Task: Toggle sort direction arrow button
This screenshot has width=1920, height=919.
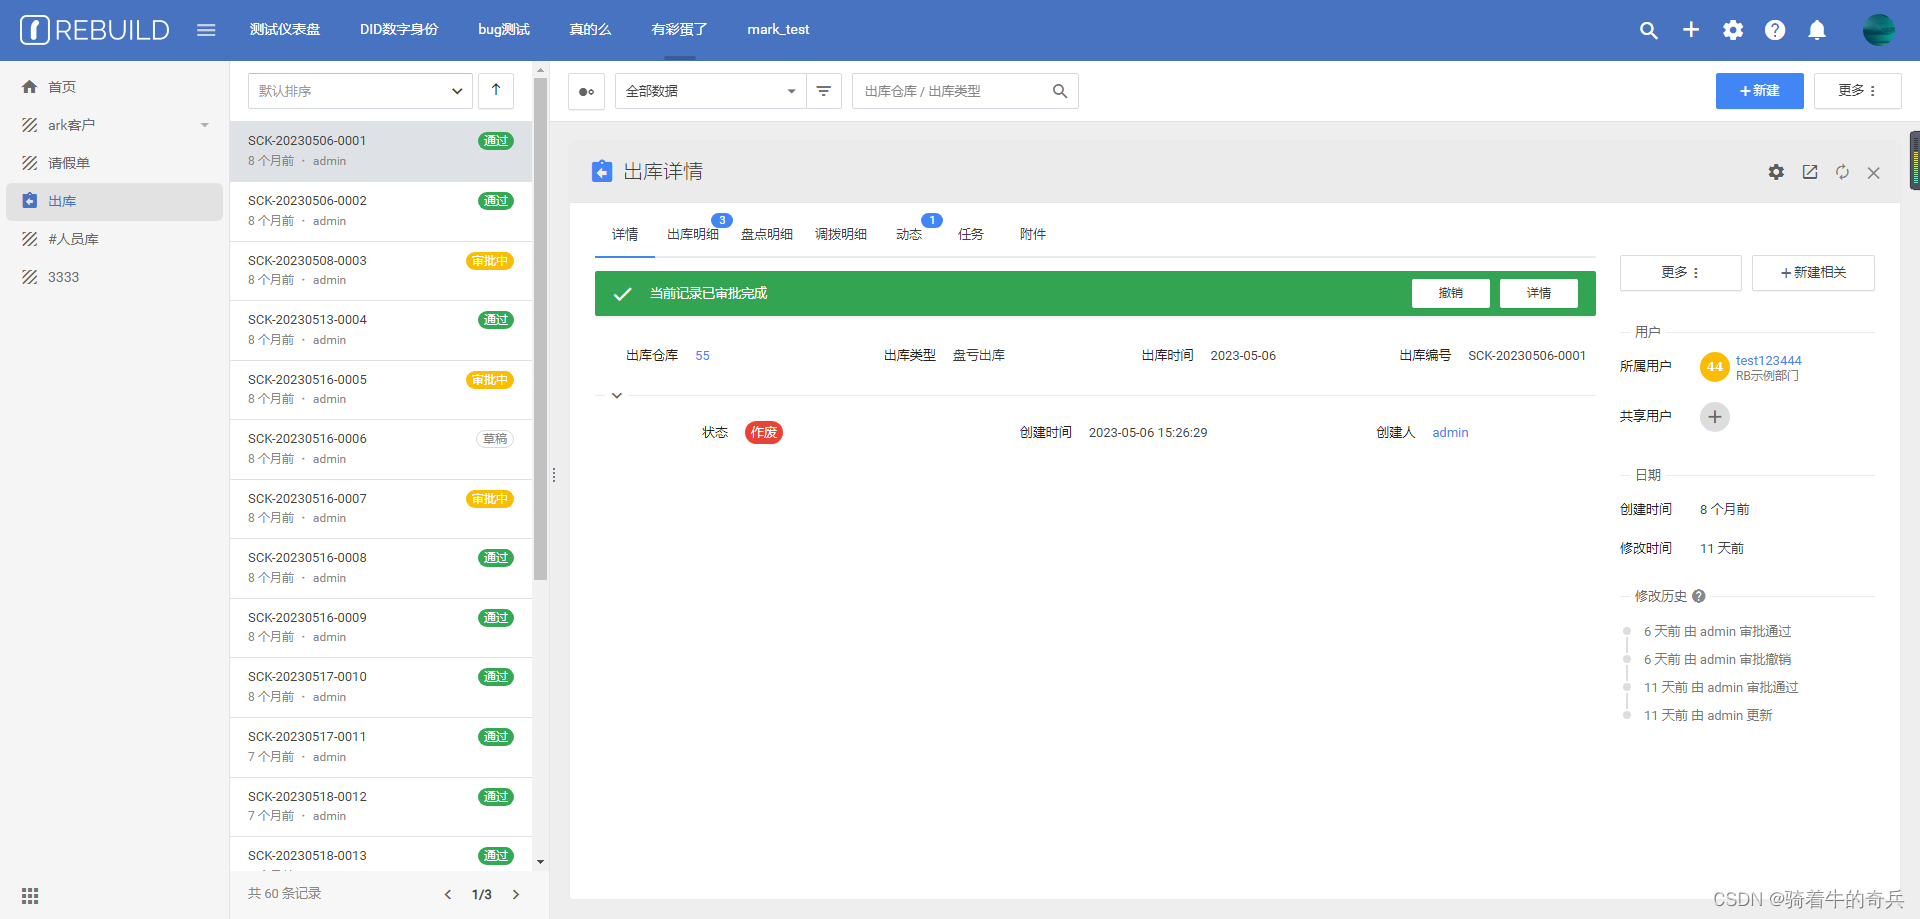Action: (x=496, y=91)
